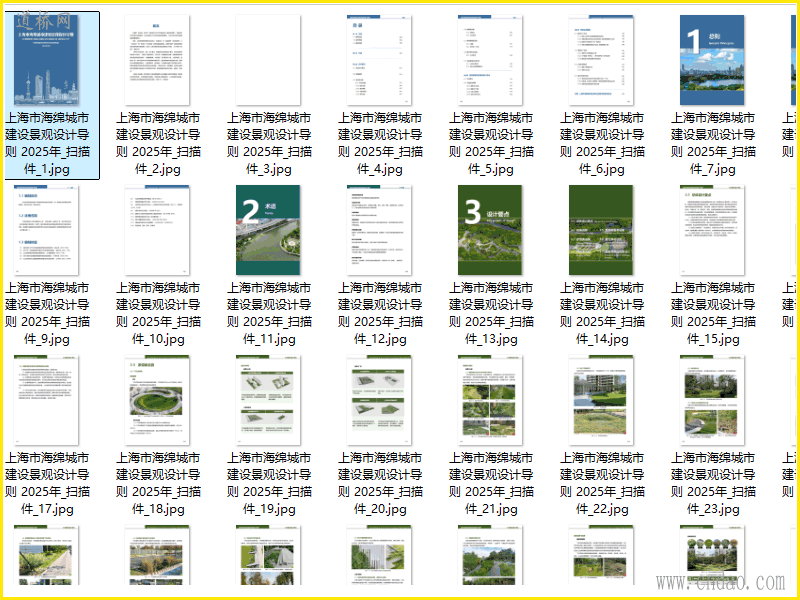This screenshot has height=600, width=800.
Task: Select the thumbnail of 扫描件_19.jpg
Action: (x=268, y=400)
